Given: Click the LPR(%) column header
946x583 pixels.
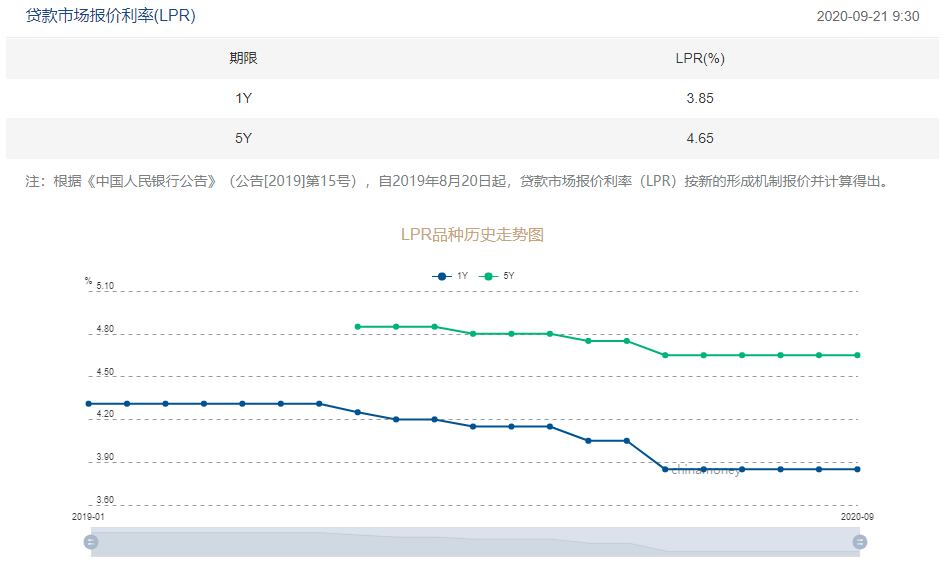Looking at the screenshot, I should tap(700, 58).
